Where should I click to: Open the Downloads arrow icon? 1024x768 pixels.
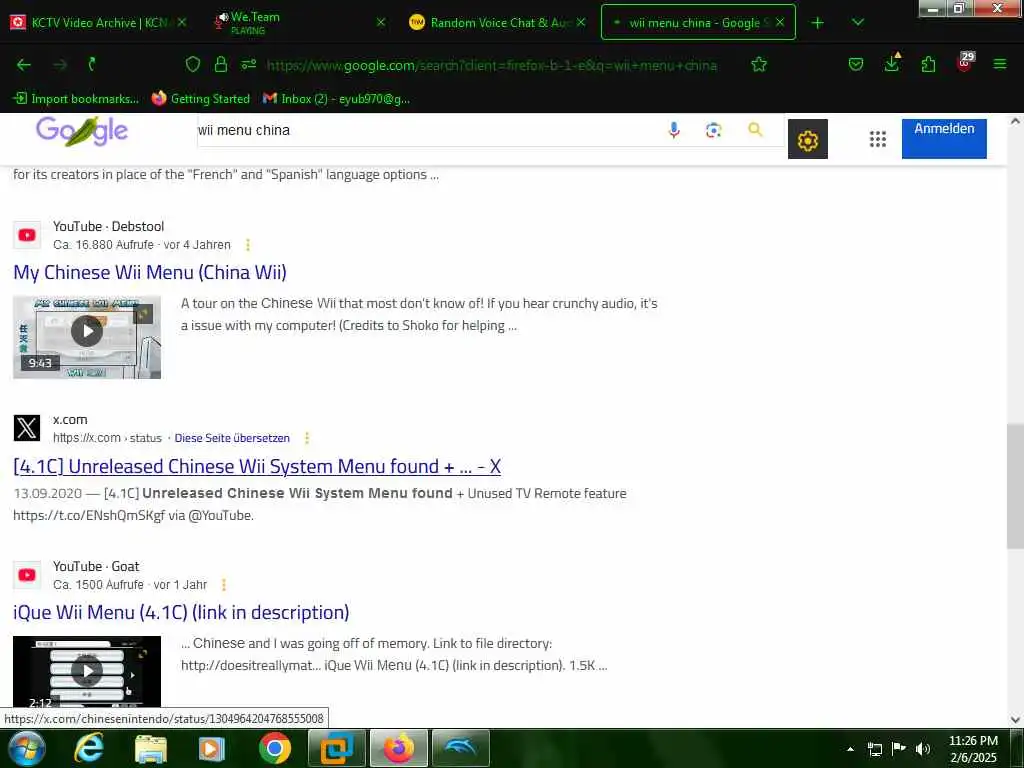coord(892,63)
